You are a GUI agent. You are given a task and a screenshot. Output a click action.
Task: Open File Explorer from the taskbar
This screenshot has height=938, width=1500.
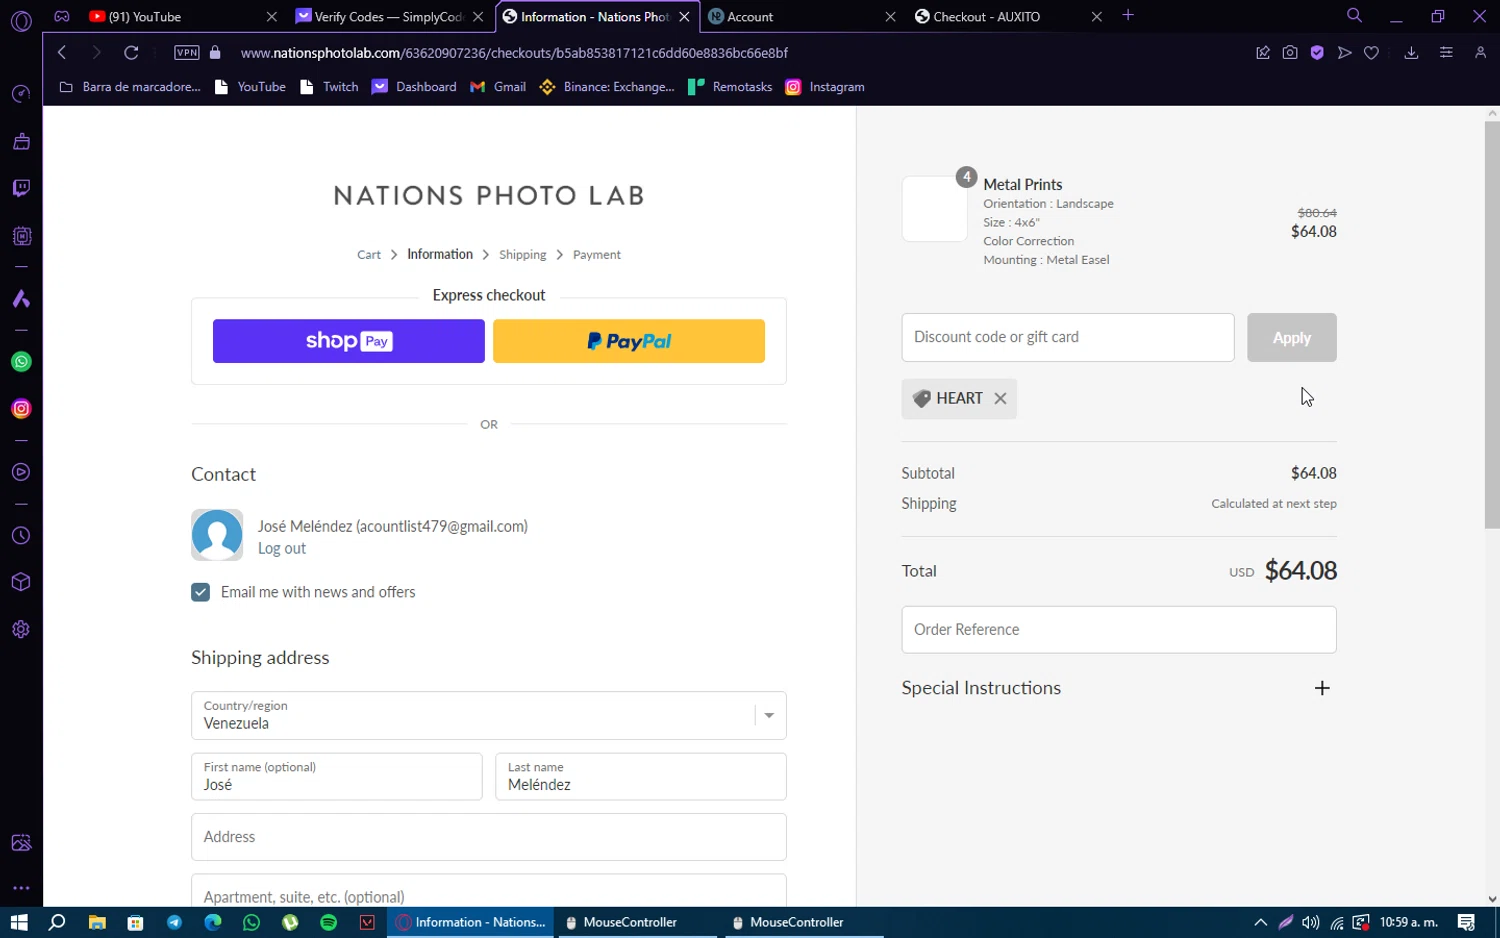coord(97,922)
